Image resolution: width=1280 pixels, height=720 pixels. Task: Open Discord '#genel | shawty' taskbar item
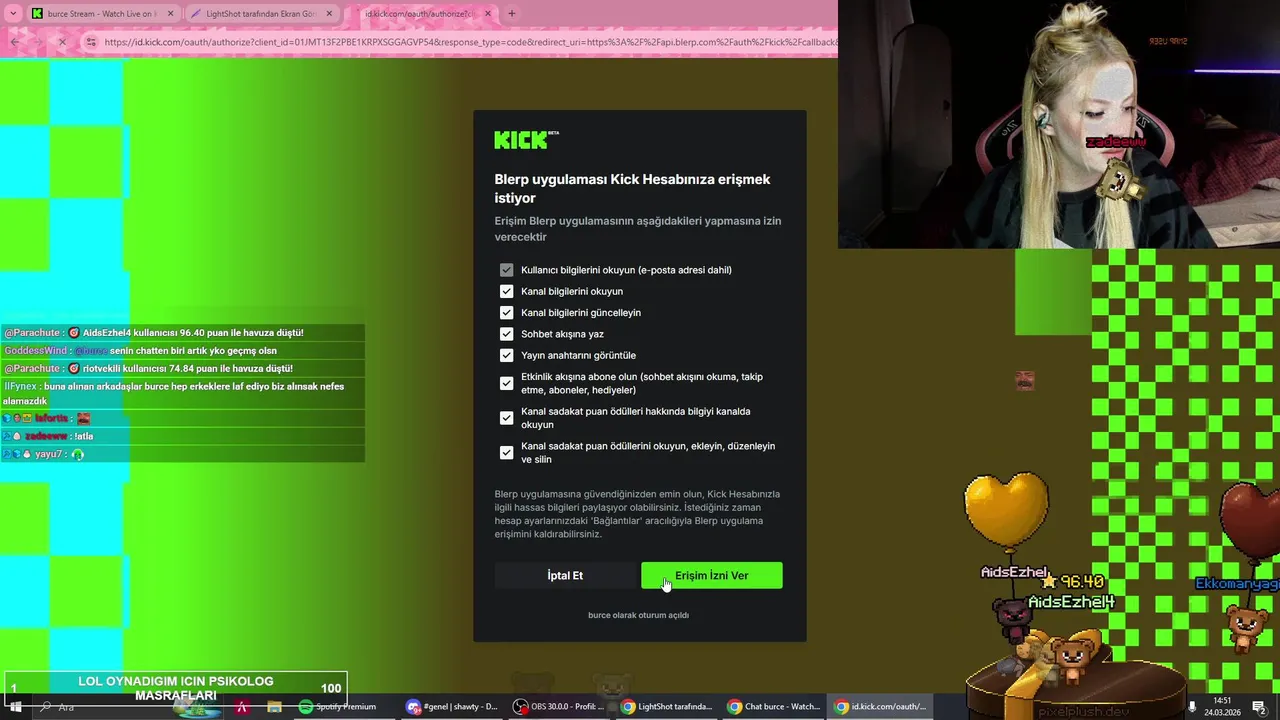pos(452,707)
